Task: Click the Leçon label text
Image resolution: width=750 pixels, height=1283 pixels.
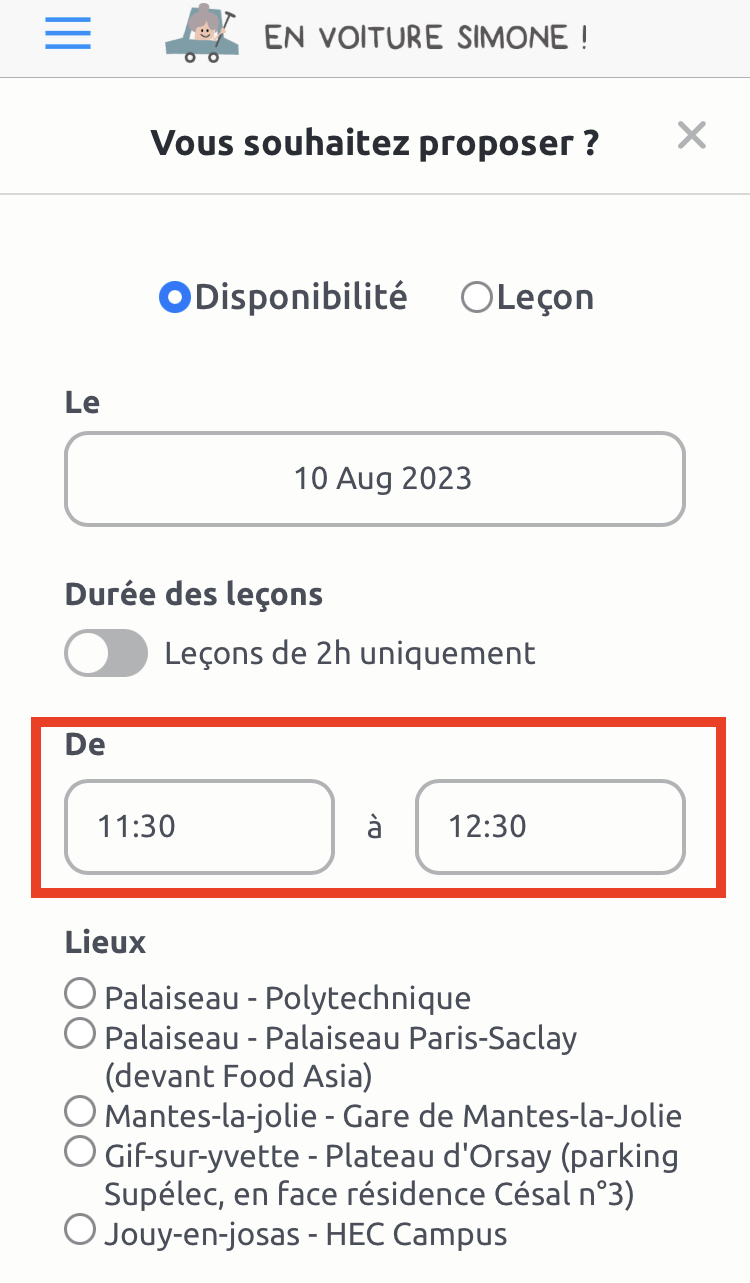Action: (545, 298)
